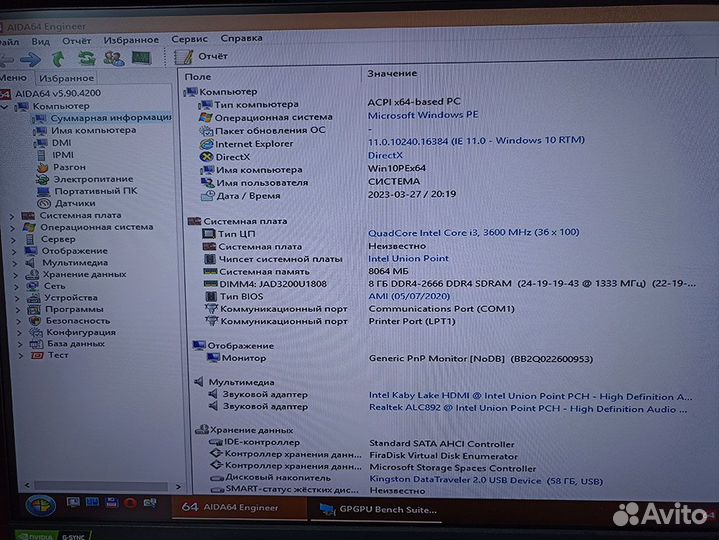719x540 pixels.
Task: Expand the Мультимедиа tree node
Action: (15, 264)
